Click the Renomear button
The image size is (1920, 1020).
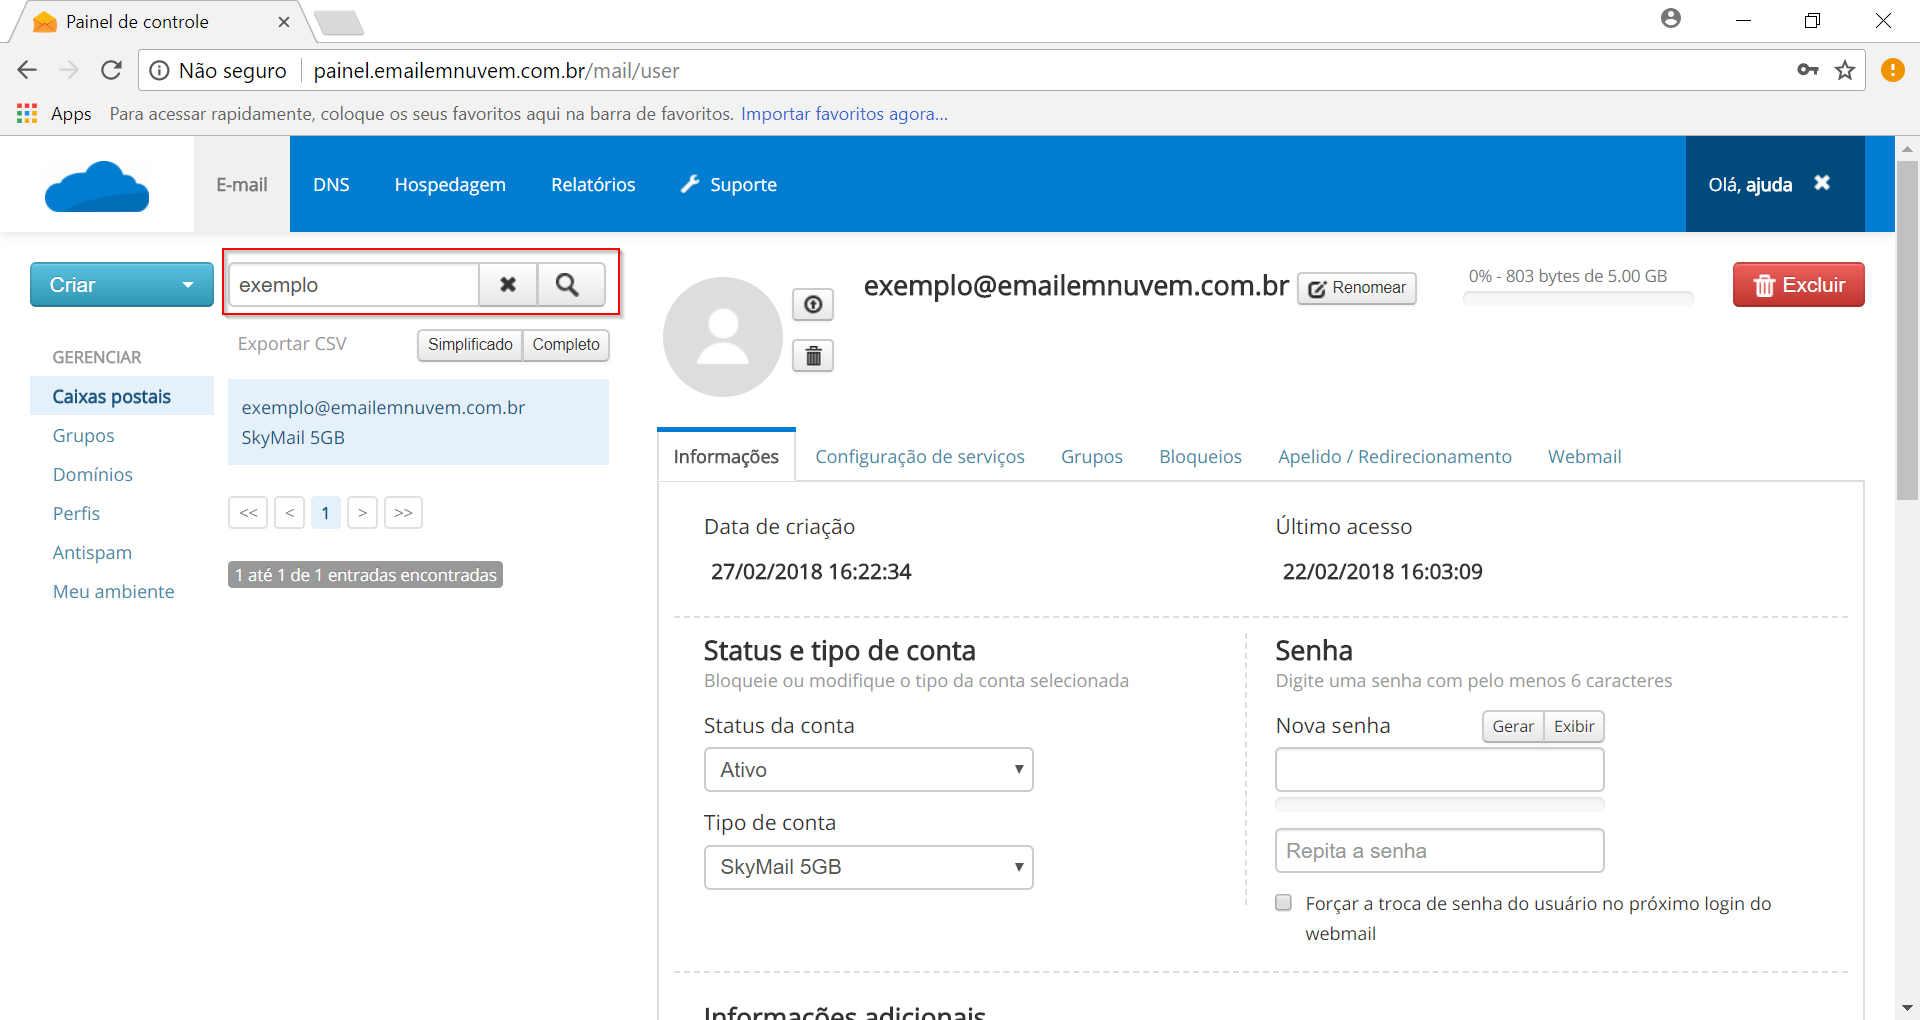click(x=1357, y=288)
